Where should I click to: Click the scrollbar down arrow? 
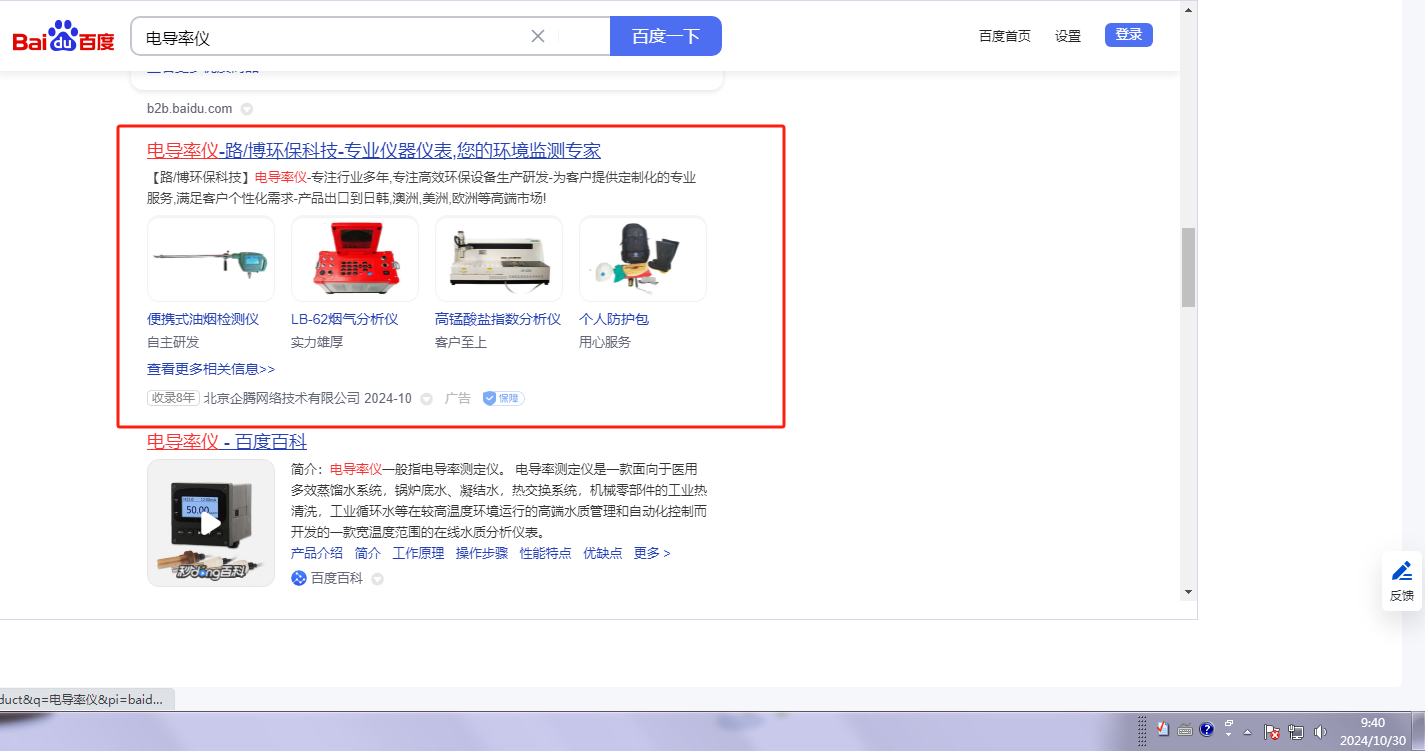[1188, 591]
